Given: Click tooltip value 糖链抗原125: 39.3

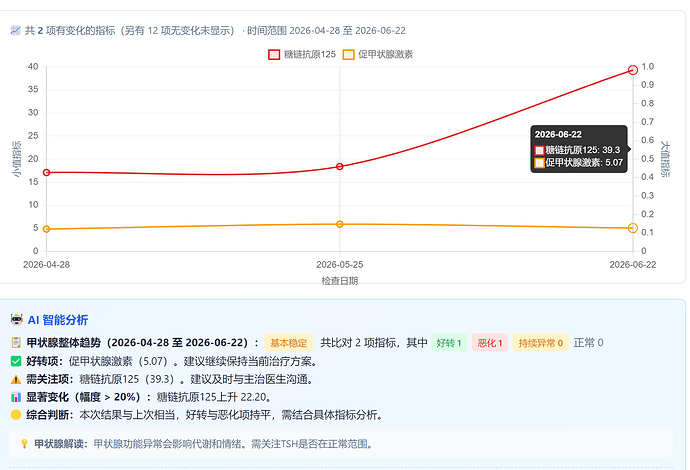Looking at the screenshot, I should 577,150.
